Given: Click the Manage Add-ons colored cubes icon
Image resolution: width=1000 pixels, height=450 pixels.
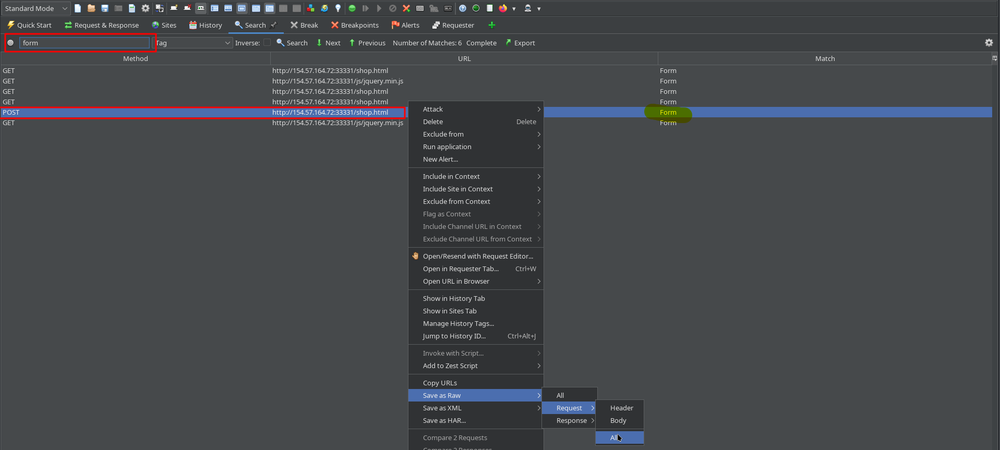Looking at the screenshot, I should pyautogui.click(x=311, y=8).
